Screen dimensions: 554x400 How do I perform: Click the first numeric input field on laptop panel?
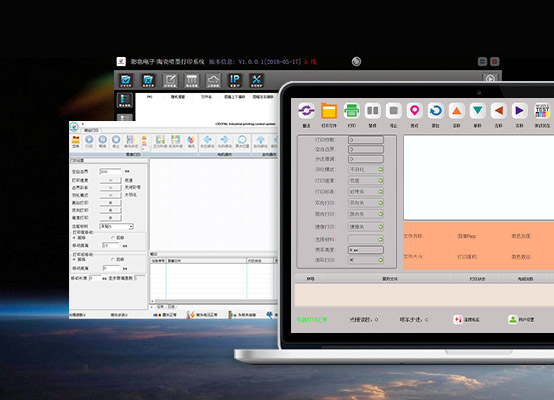(366, 140)
